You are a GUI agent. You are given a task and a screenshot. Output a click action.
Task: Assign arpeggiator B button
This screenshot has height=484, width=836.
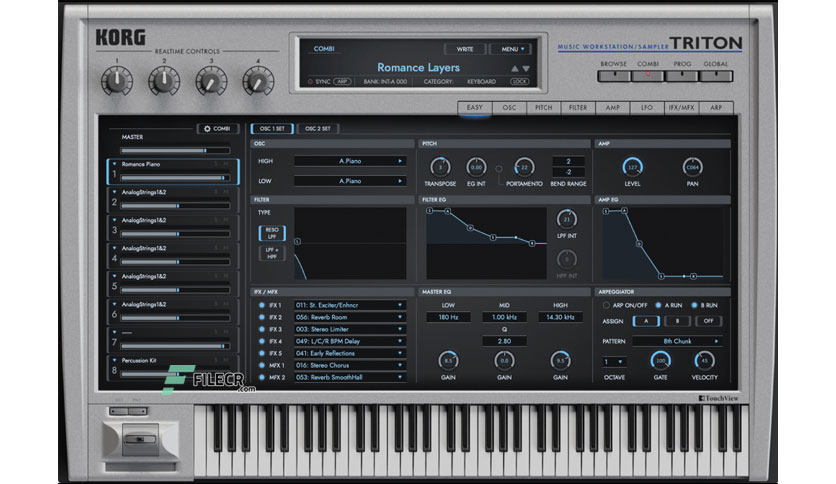click(678, 321)
